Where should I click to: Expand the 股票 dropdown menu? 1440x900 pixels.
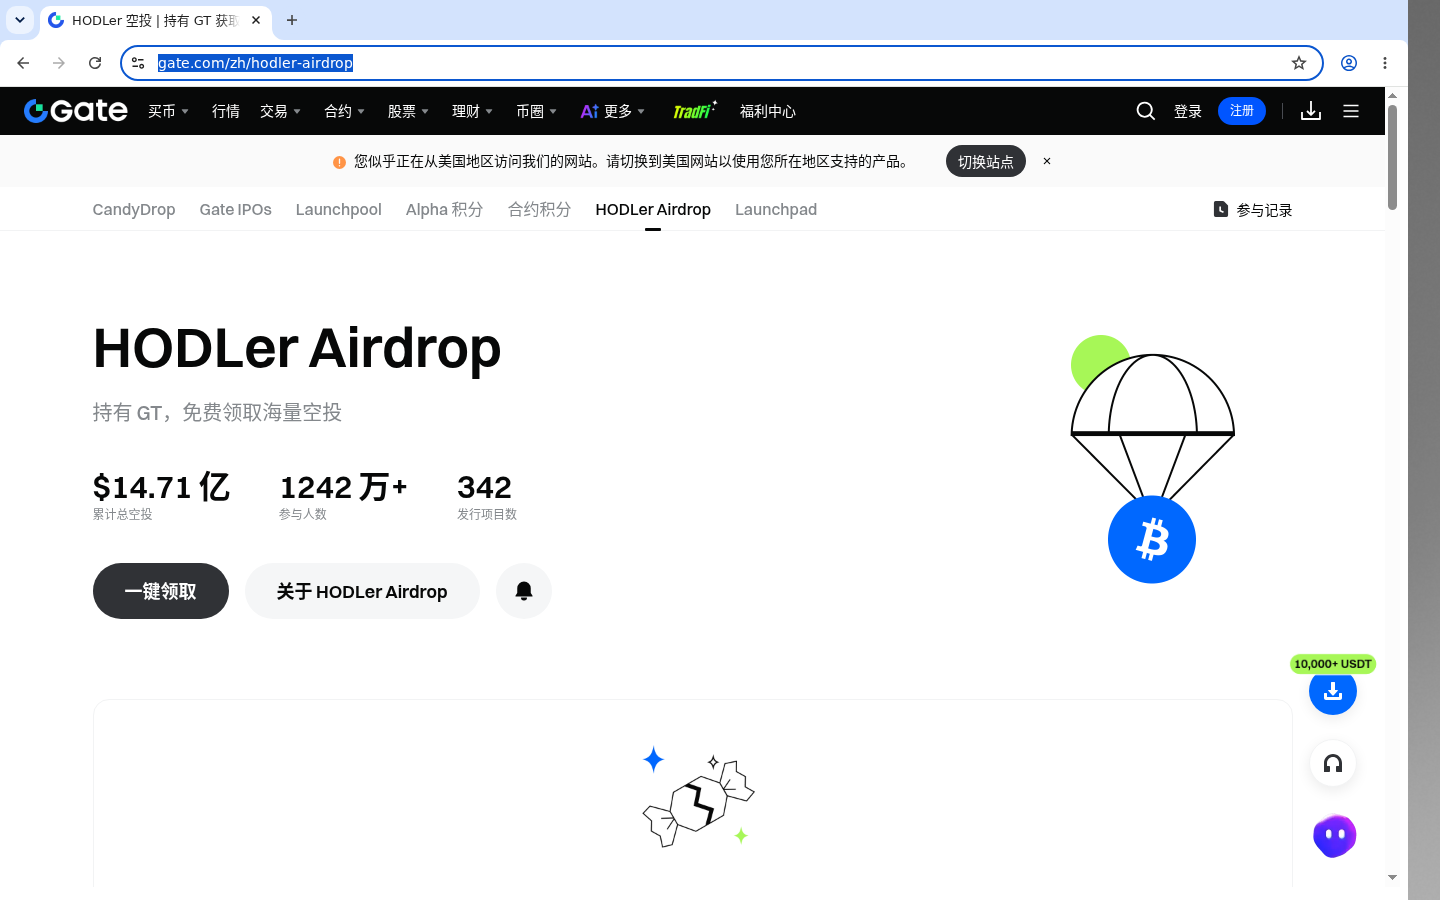(408, 111)
